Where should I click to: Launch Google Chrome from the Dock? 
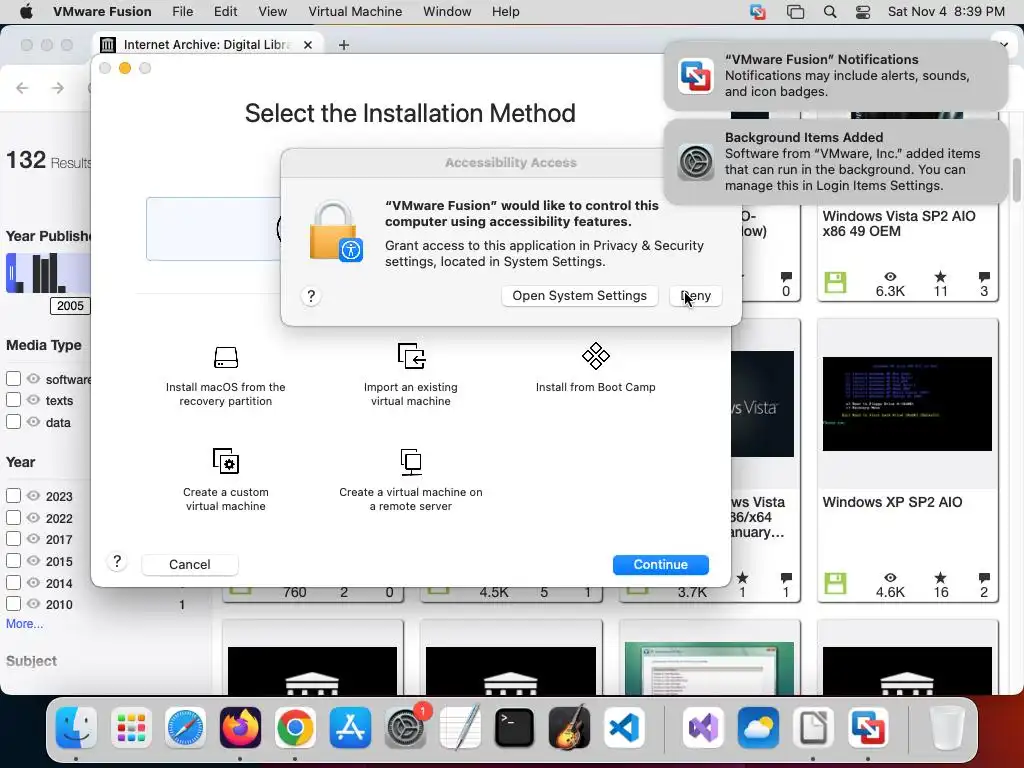pyautogui.click(x=295, y=728)
